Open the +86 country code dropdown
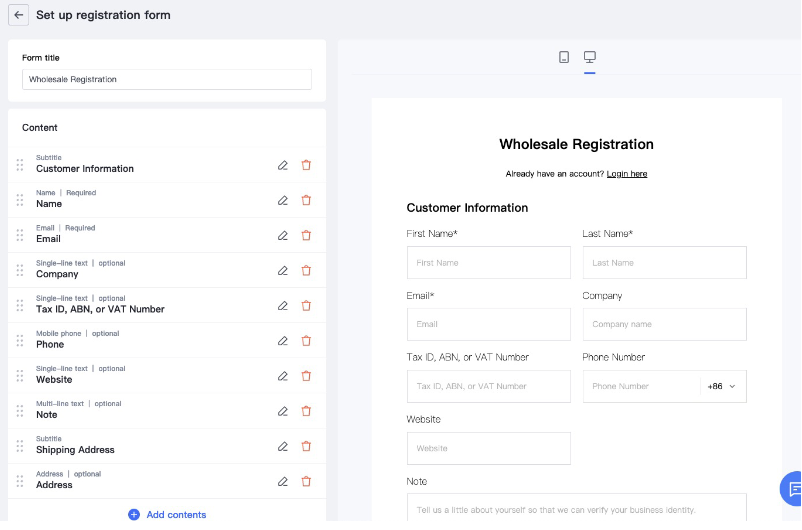The height and width of the screenshot is (530, 802). tap(722, 386)
